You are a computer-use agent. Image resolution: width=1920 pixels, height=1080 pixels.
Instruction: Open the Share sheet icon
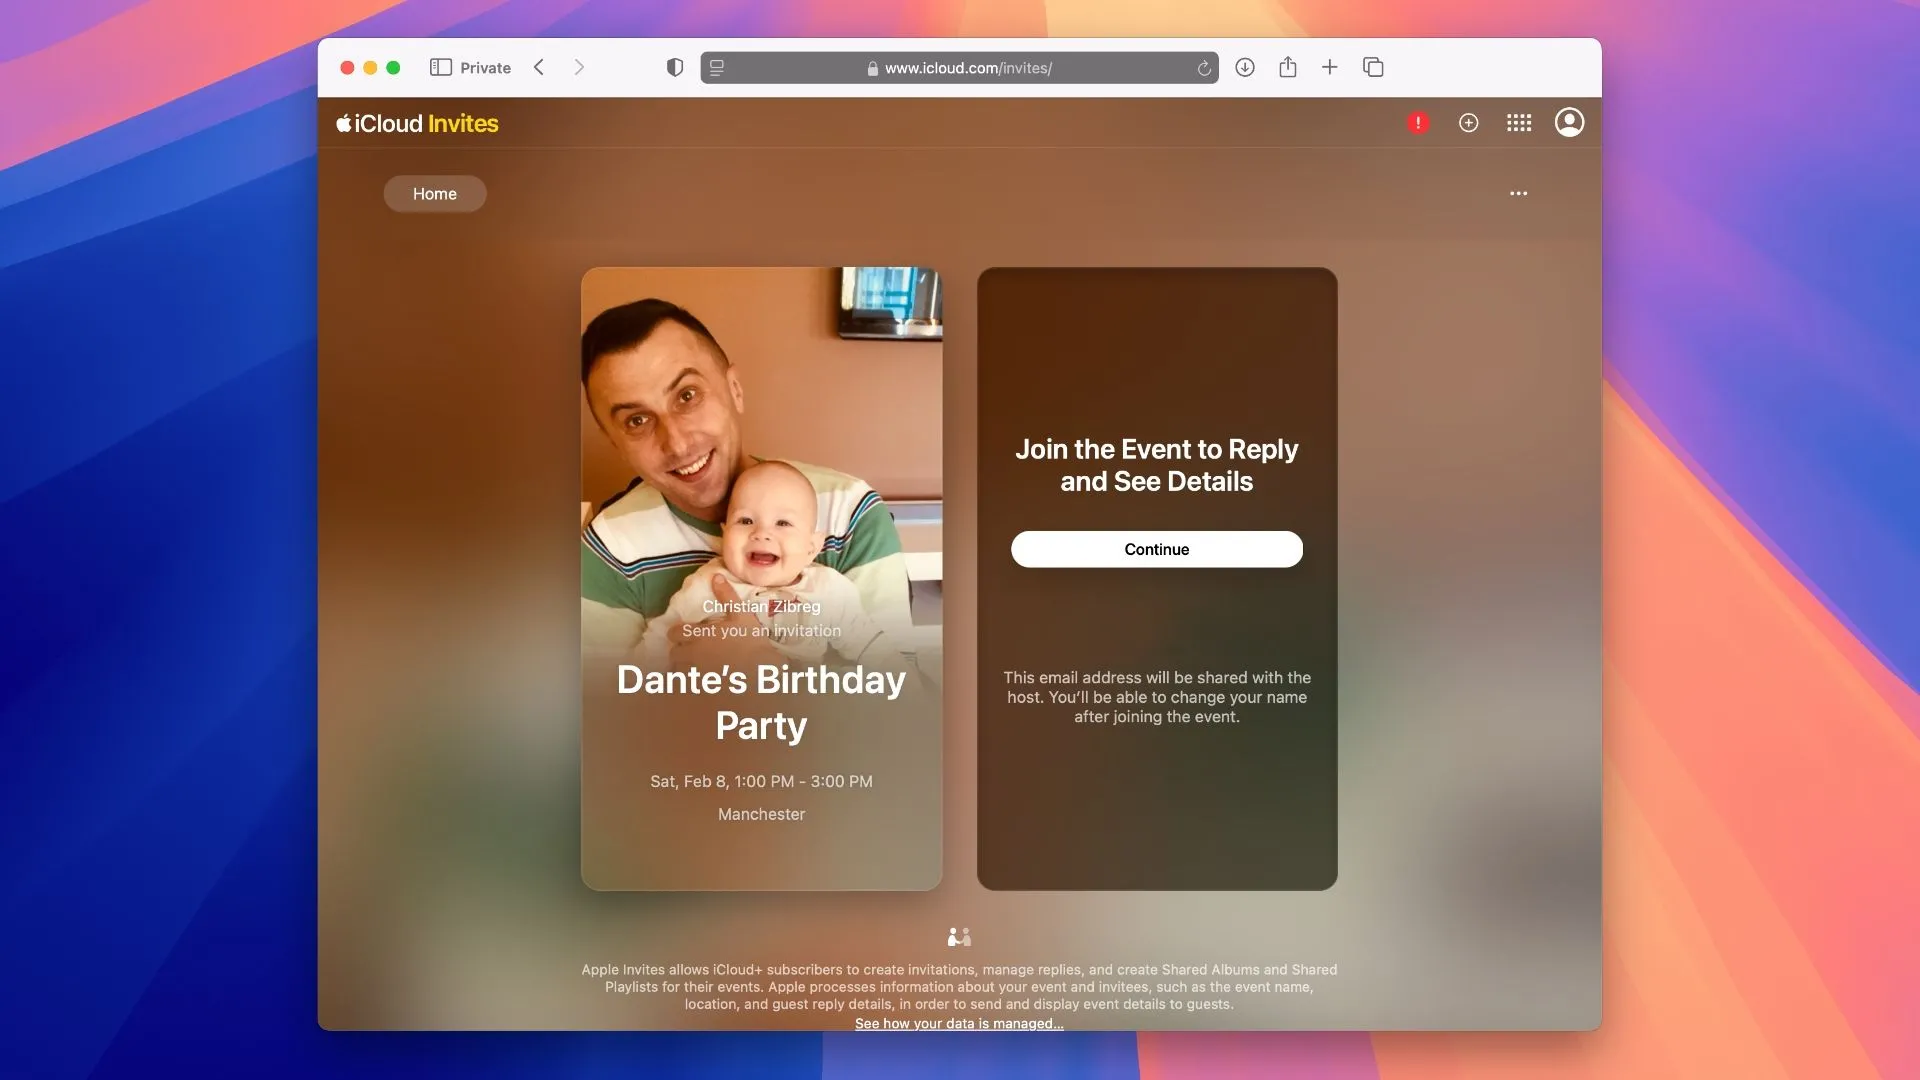pyautogui.click(x=1288, y=67)
